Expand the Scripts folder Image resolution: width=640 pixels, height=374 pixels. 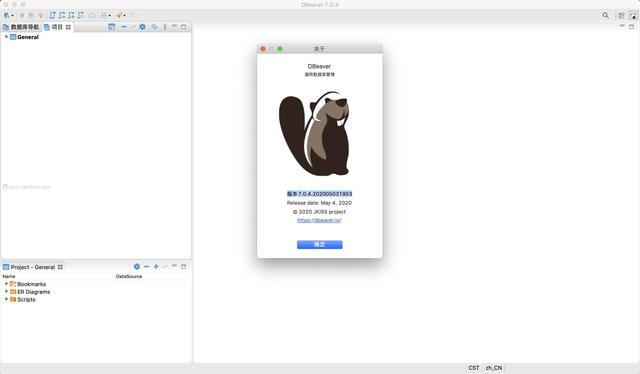(x=6, y=299)
